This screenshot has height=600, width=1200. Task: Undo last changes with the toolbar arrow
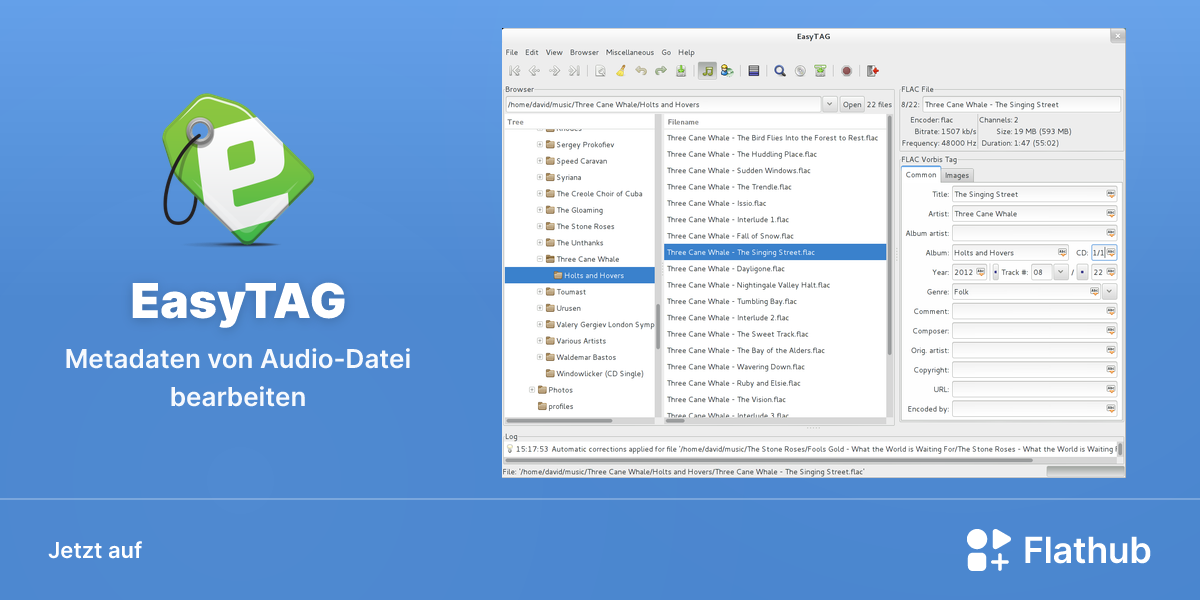[x=640, y=71]
